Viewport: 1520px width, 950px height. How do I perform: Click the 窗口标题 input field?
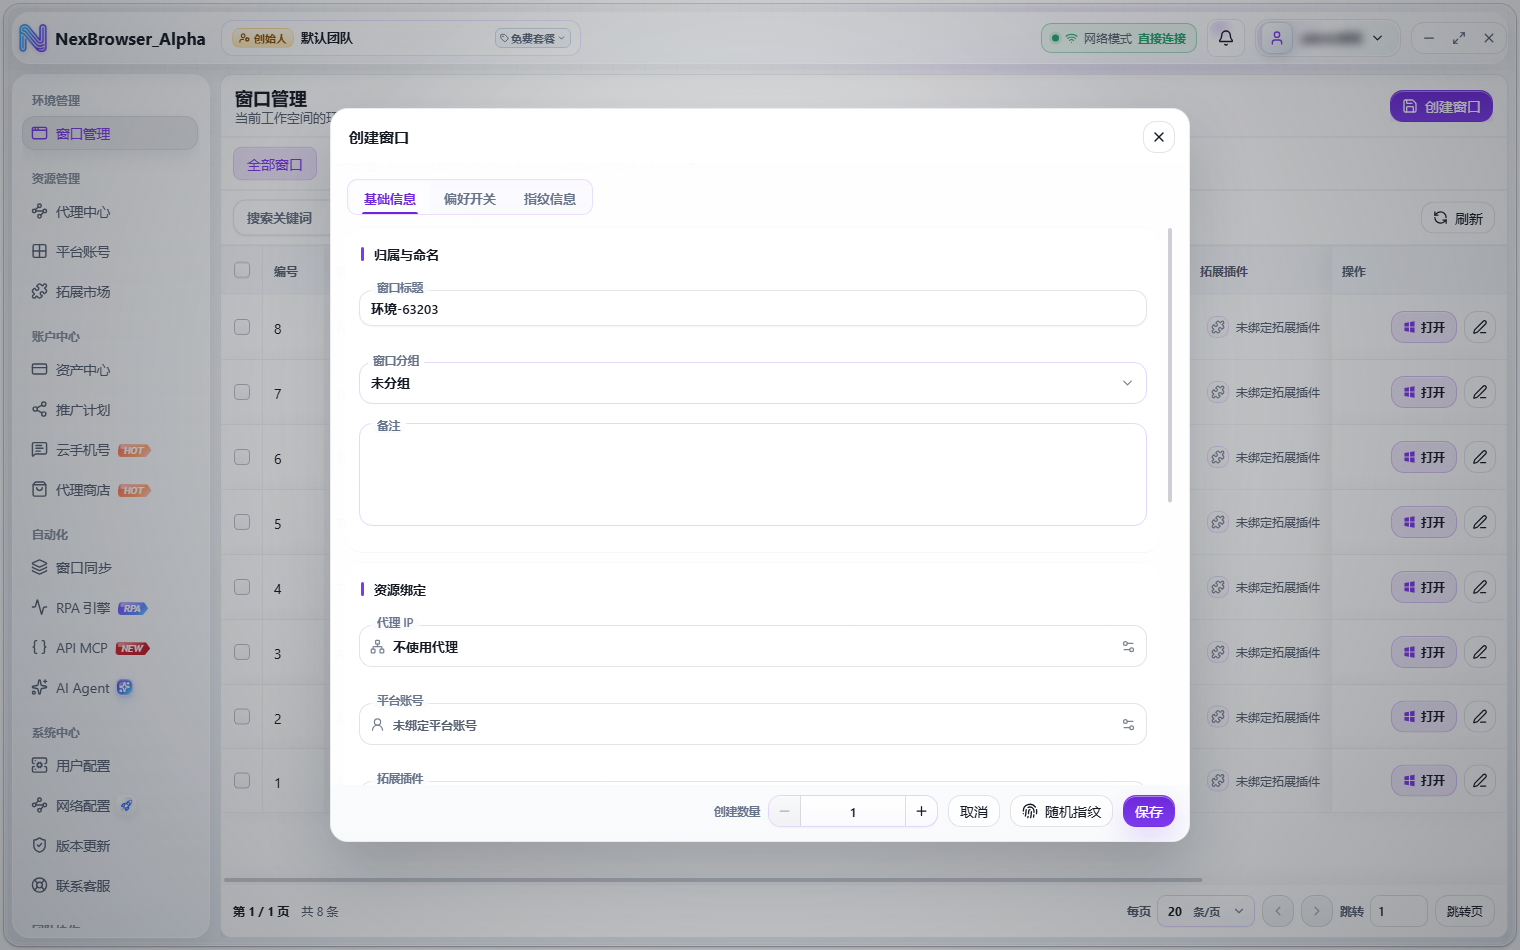tap(752, 308)
